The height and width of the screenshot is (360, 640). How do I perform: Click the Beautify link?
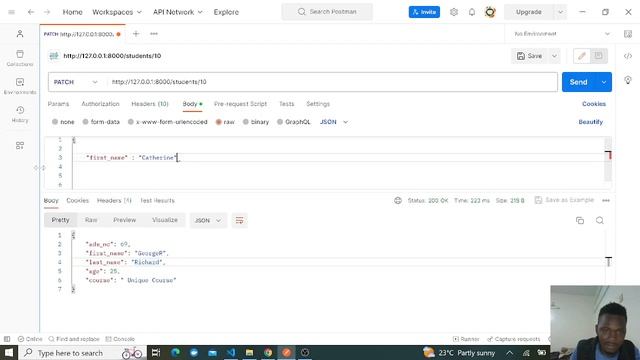pyautogui.click(x=591, y=122)
